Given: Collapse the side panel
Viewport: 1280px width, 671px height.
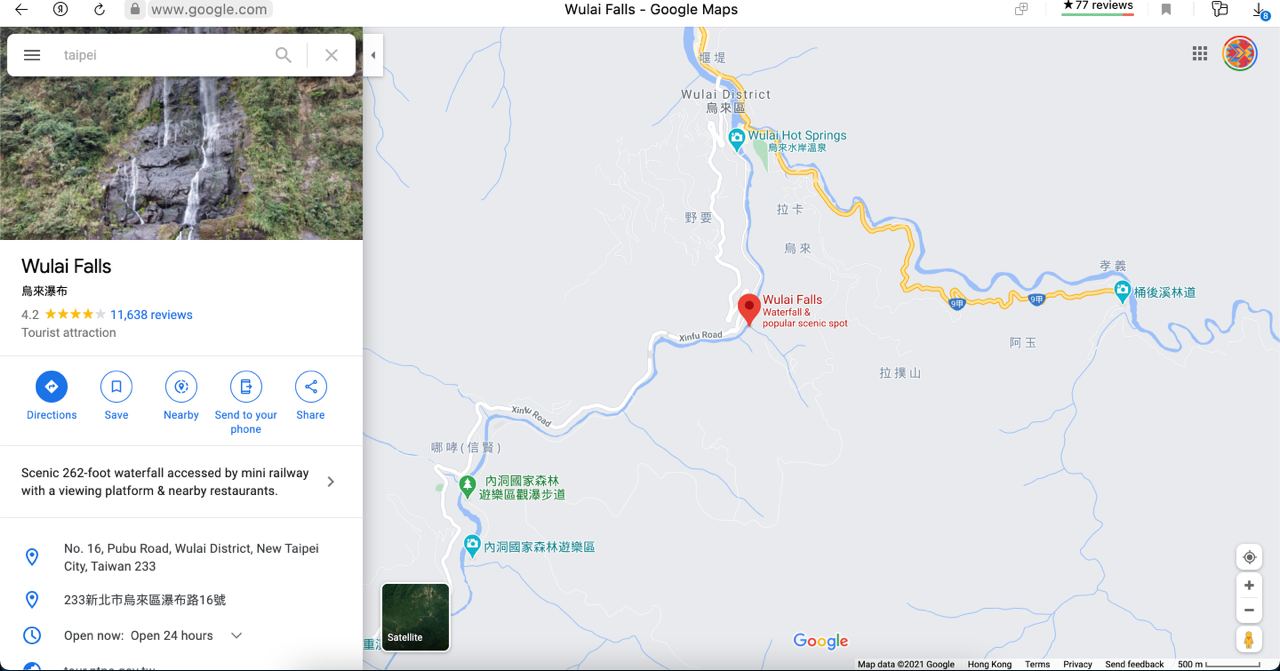Looking at the screenshot, I should click(373, 55).
